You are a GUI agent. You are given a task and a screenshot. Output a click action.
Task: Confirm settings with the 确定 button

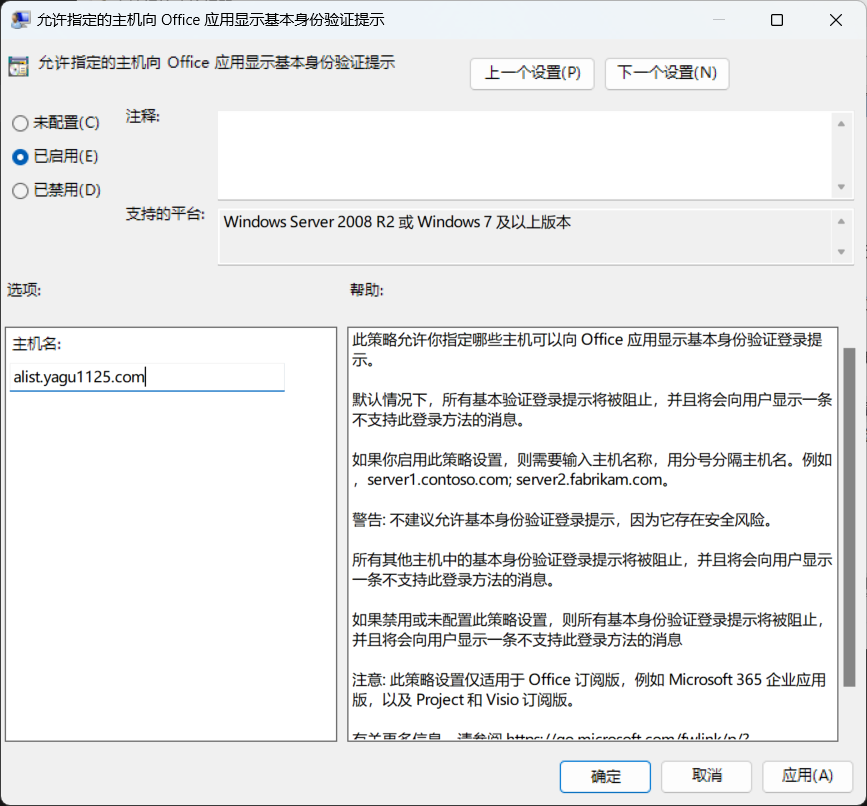(x=605, y=776)
